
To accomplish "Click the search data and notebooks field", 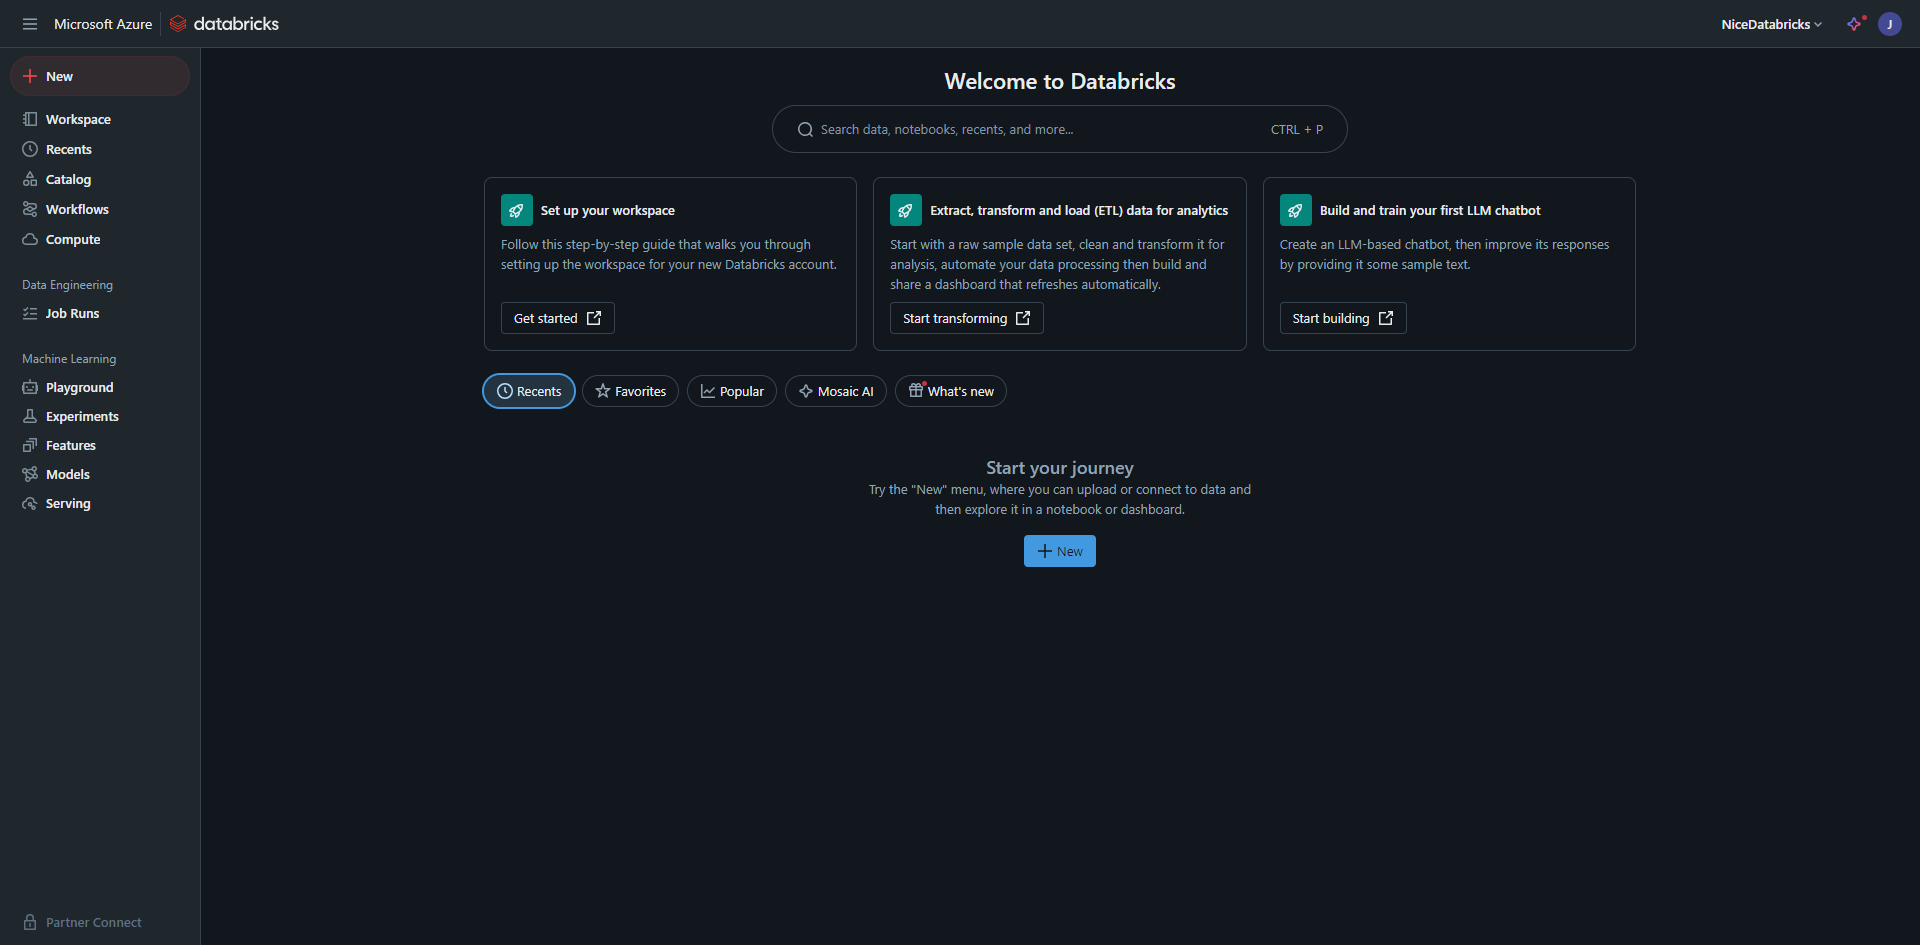I will click(x=1060, y=129).
